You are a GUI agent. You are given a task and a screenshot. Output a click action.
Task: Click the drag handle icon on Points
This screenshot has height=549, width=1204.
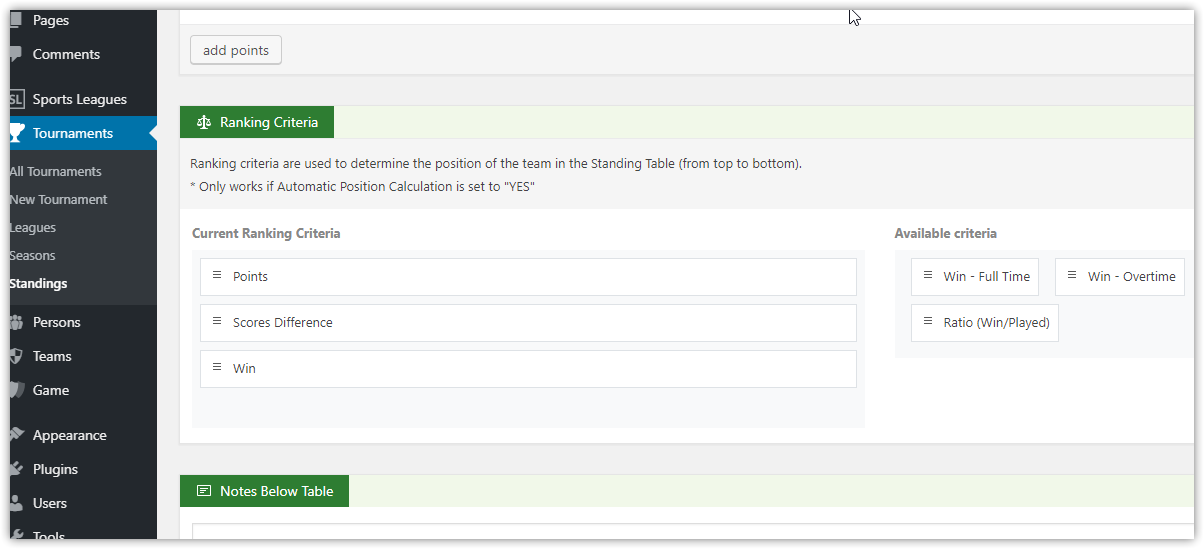pyautogui.click(x=217, y=275)
